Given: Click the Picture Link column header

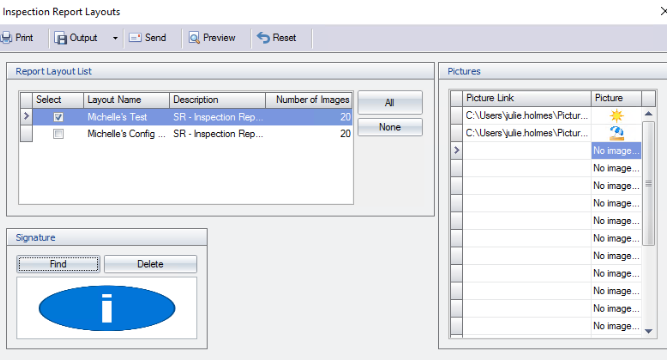Looking at the screenshot, I should (527, 98).
